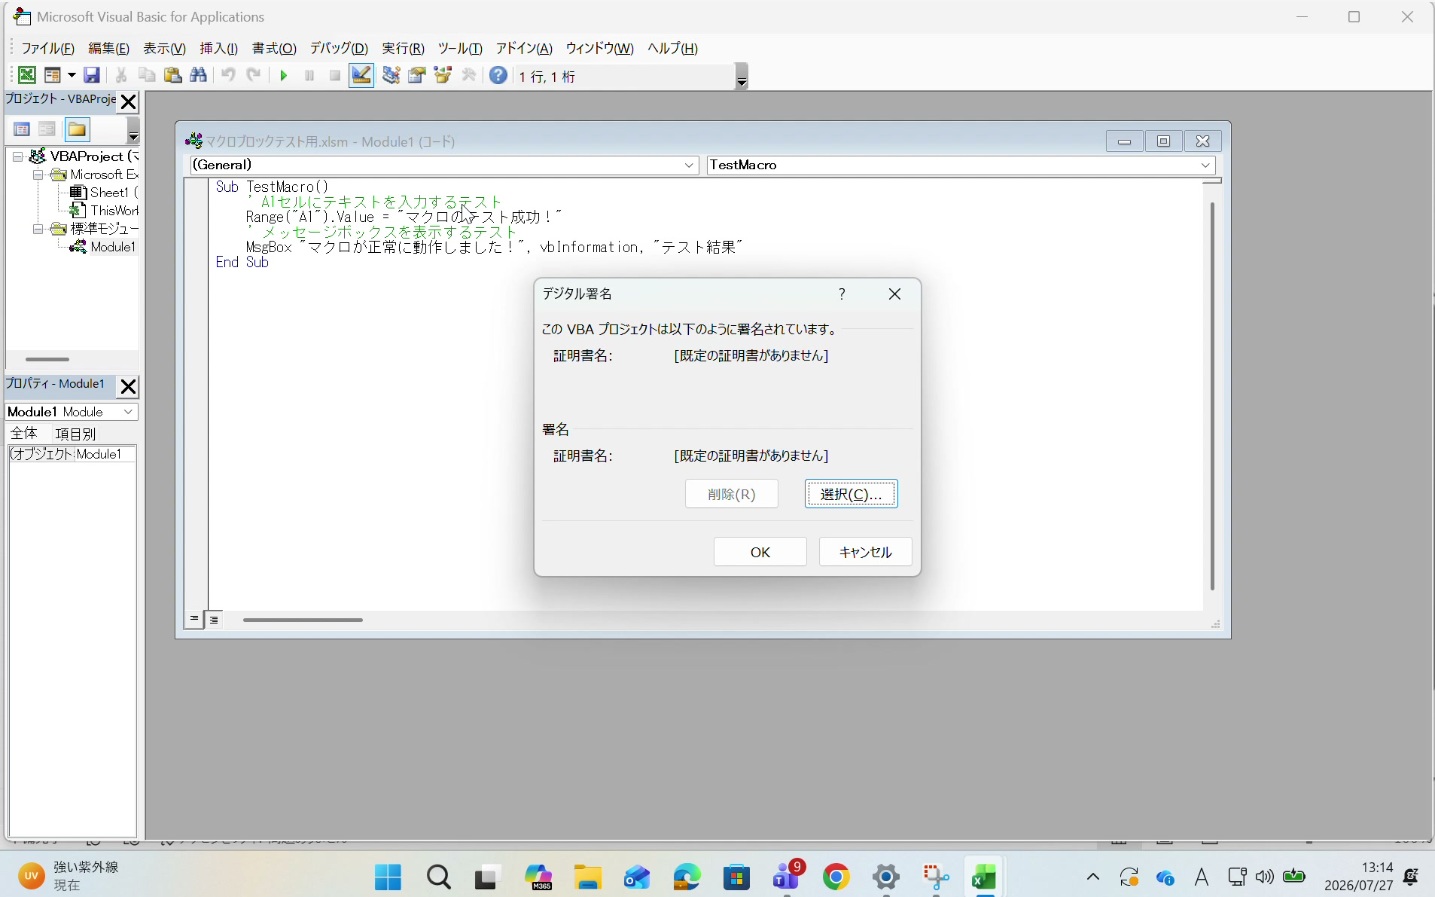The image size is (1435, 897).
Task: Open VBA Help question mark icon
Action: [x=498, y=75]
